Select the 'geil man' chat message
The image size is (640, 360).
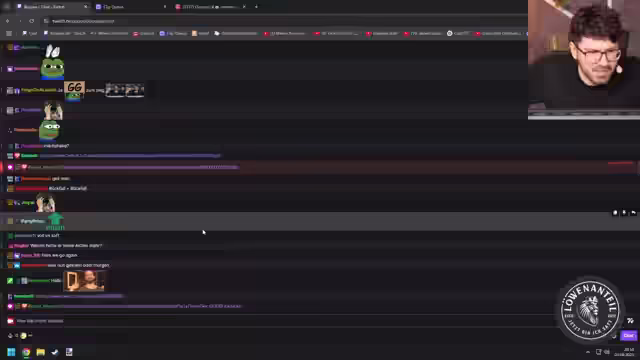click(x=61, y=178)
